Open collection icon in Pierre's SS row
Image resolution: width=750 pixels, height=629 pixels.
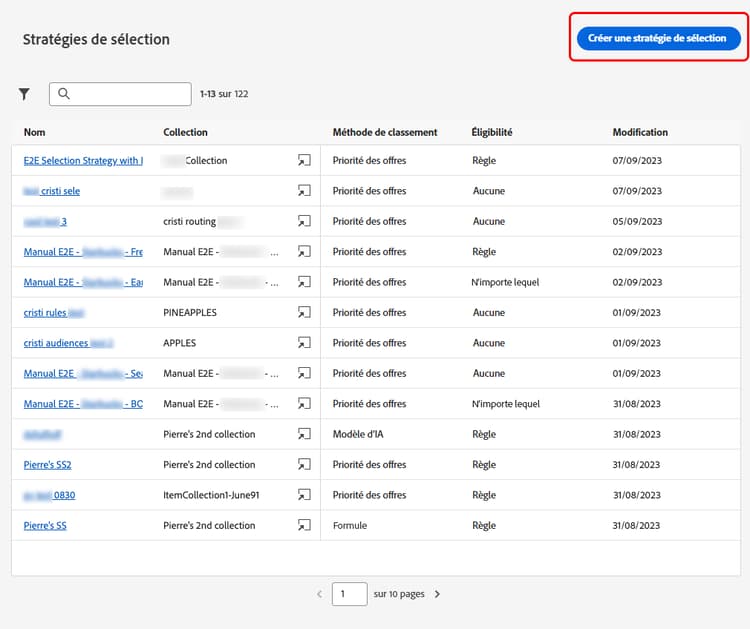point(304,525)
